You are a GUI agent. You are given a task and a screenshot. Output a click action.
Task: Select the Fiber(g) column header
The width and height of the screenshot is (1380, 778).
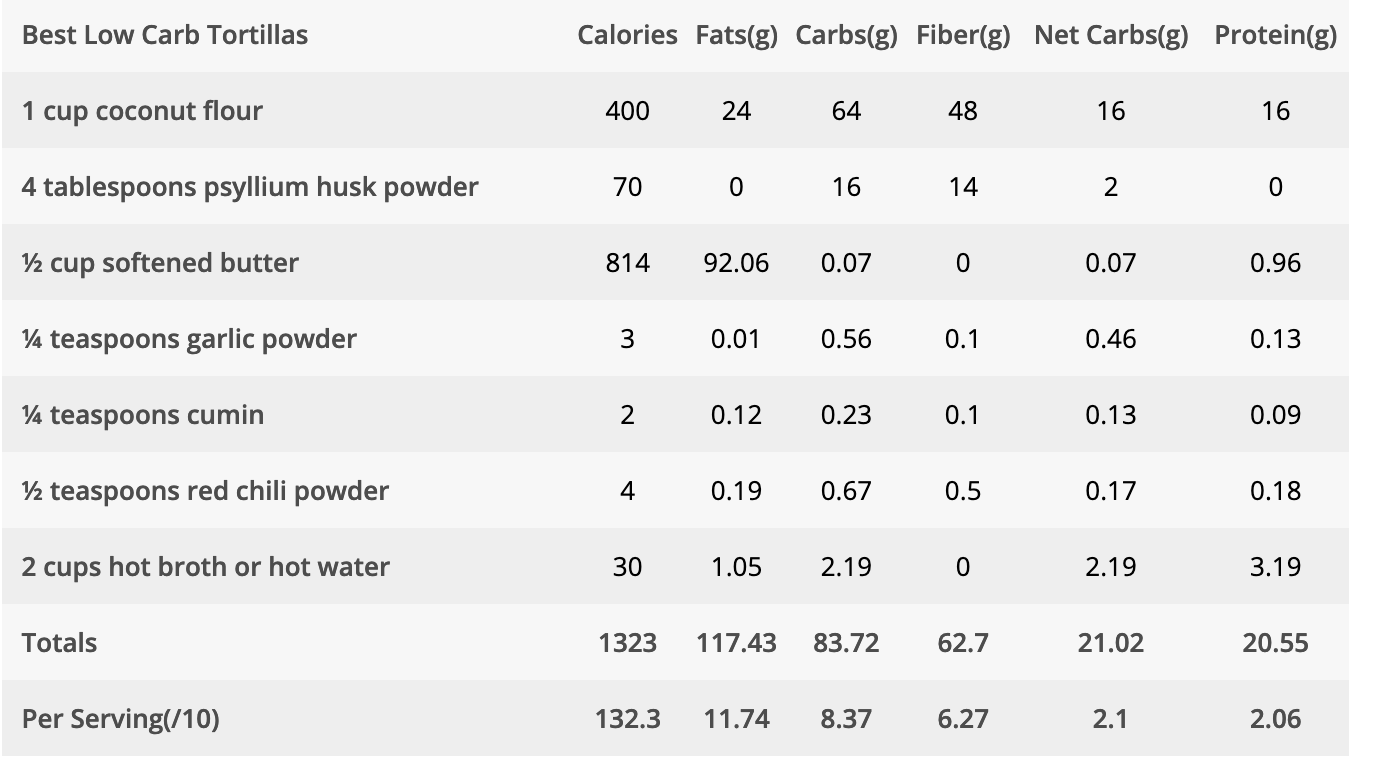click(963, 36)
